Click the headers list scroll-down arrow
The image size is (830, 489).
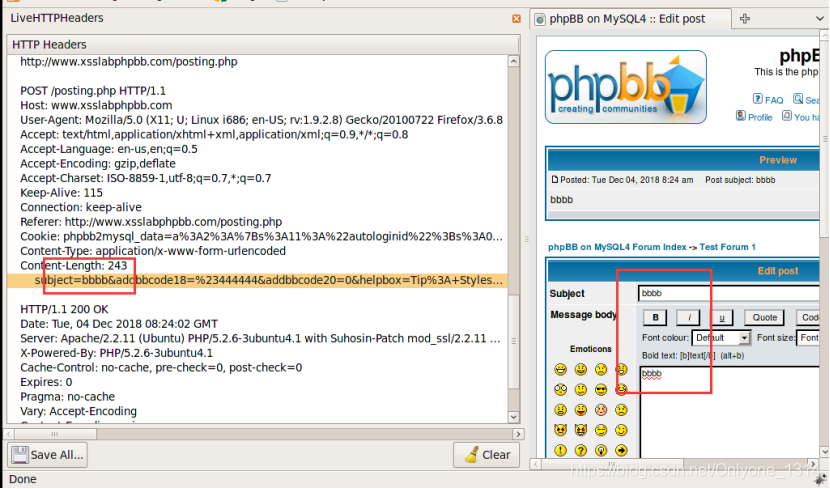tap(513, 417)
